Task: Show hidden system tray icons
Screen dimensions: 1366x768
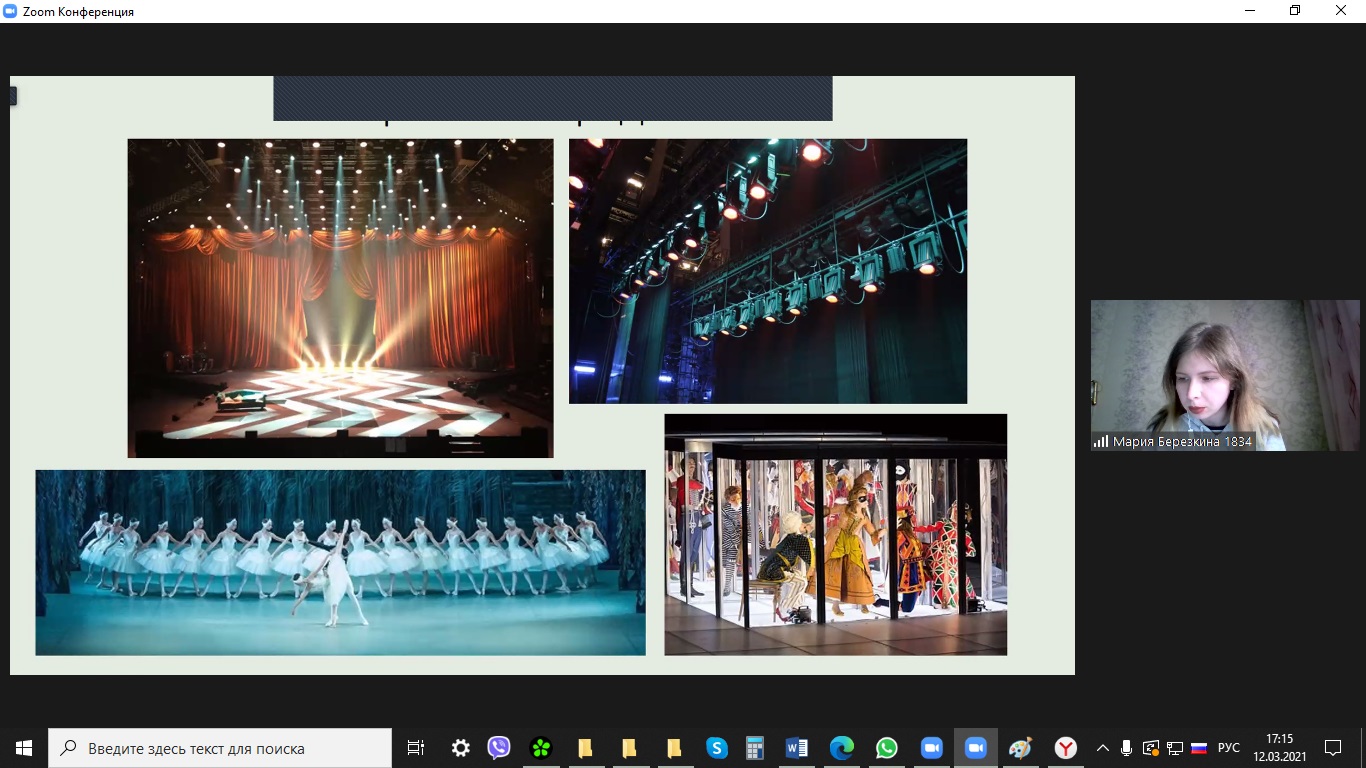Action: coord(1103,748)
